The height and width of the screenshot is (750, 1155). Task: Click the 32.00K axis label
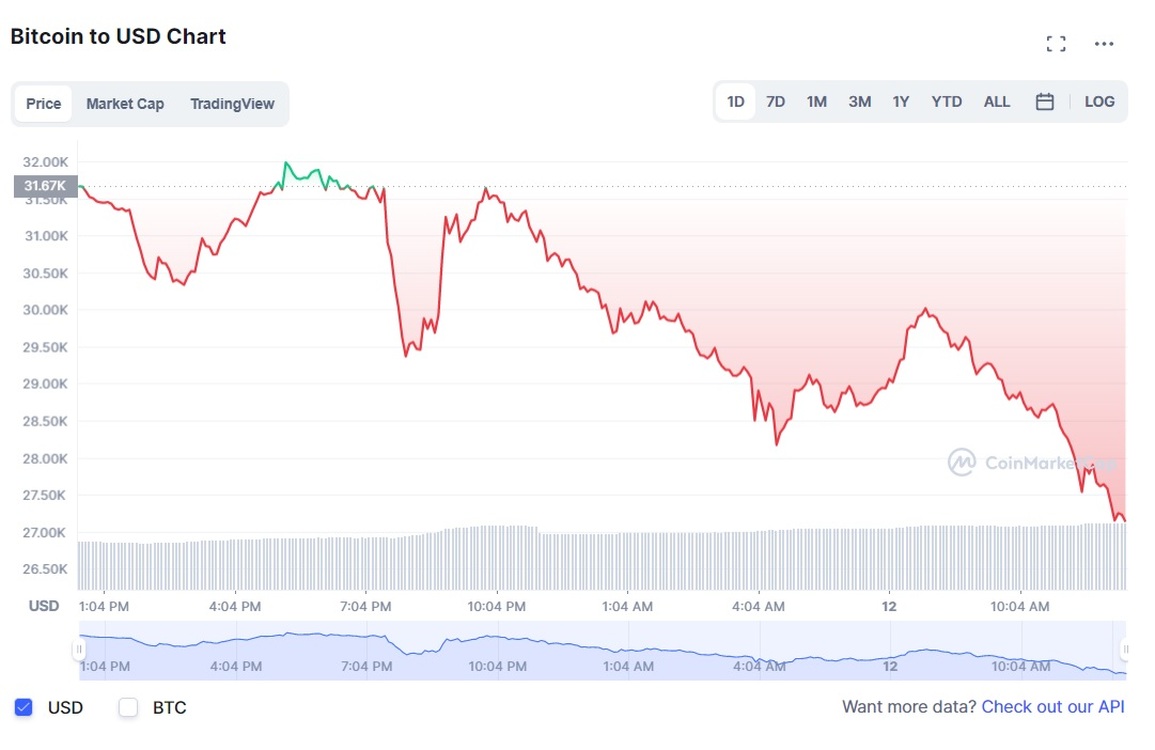[45, 162]
